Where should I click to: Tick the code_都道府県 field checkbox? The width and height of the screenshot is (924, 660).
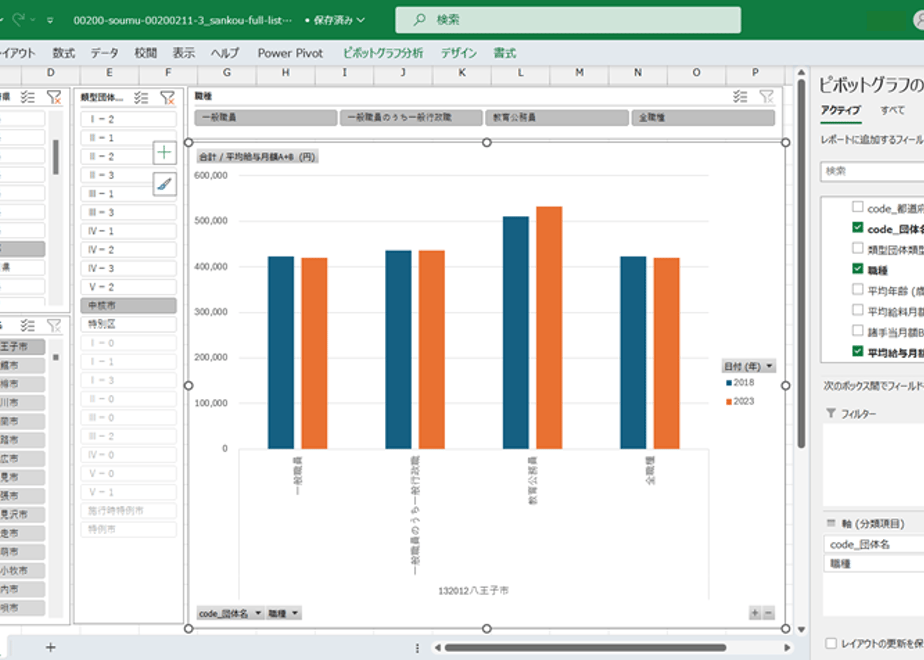pos(858,207)
